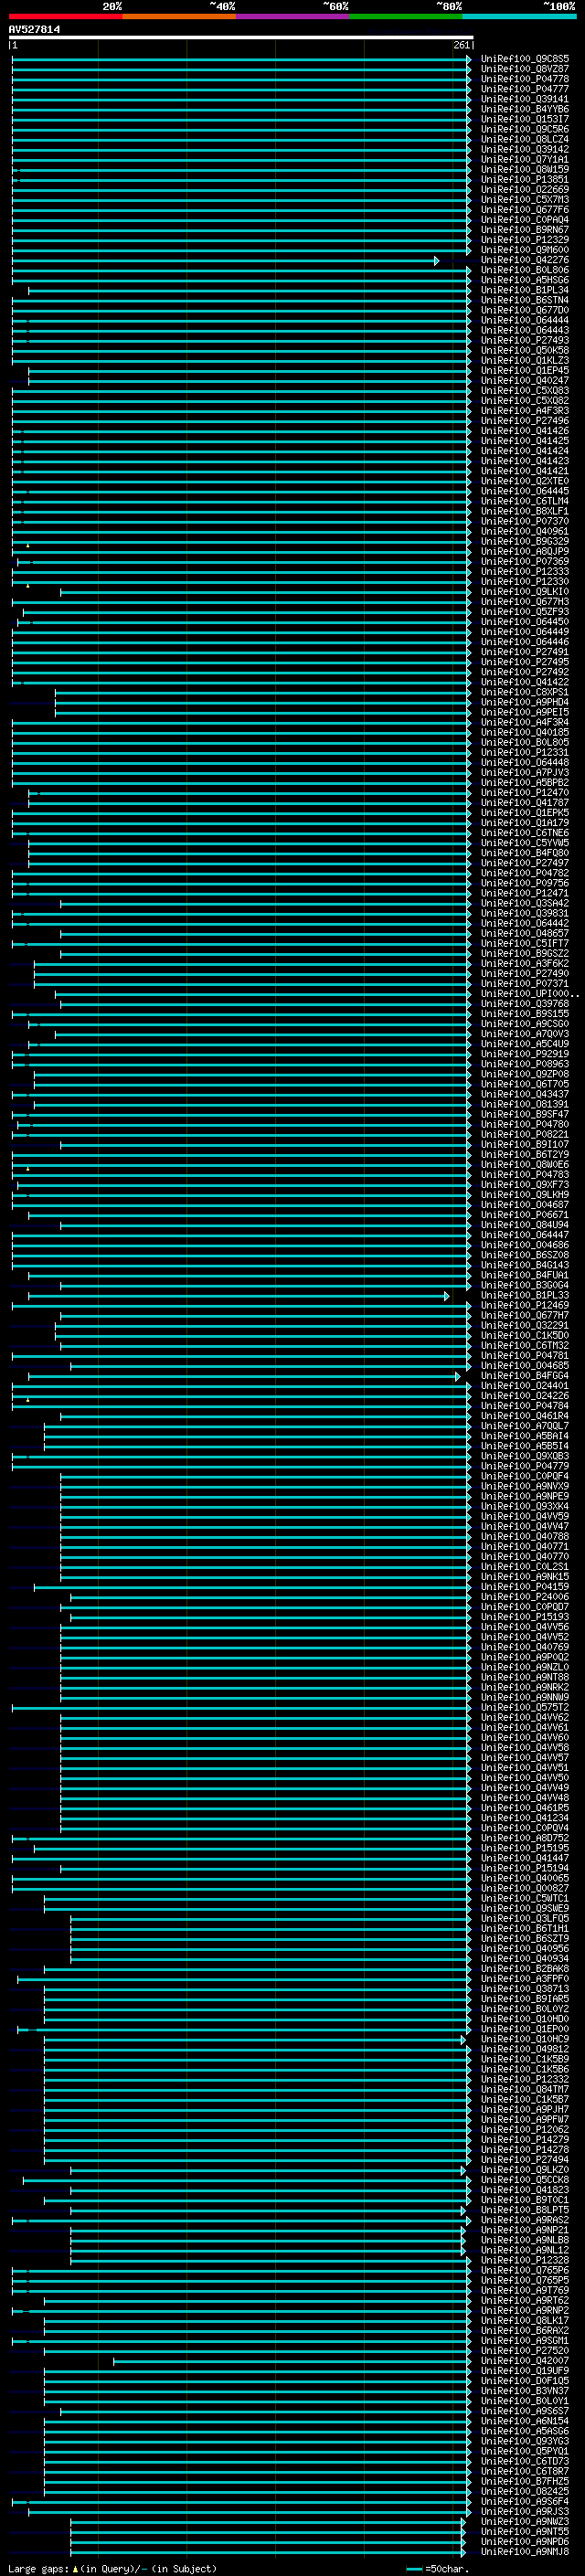Click the white query sequence bar under AV527814
Viewport: 585px width, 2576px height.
[x=241, y=37]
